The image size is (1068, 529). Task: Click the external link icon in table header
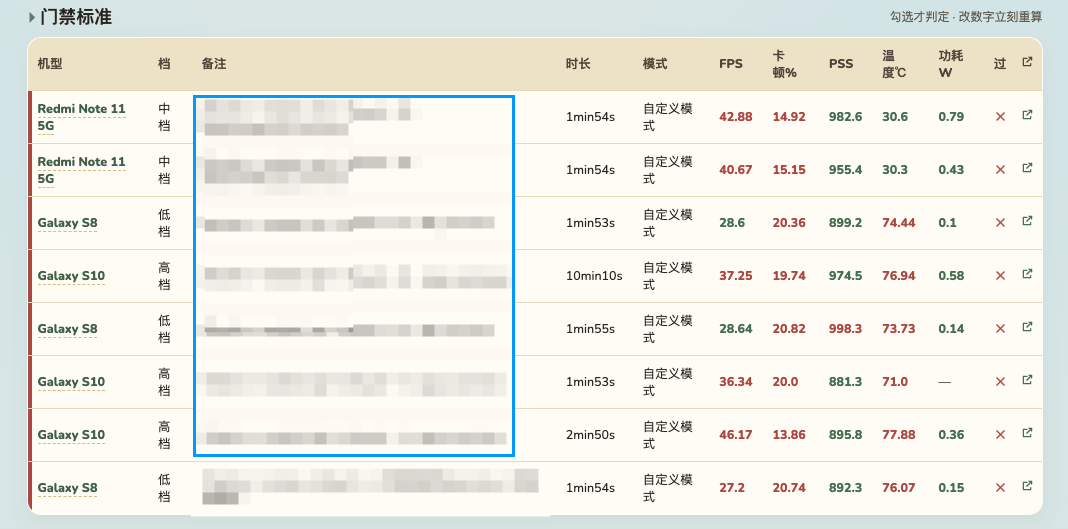point(1027,62)
